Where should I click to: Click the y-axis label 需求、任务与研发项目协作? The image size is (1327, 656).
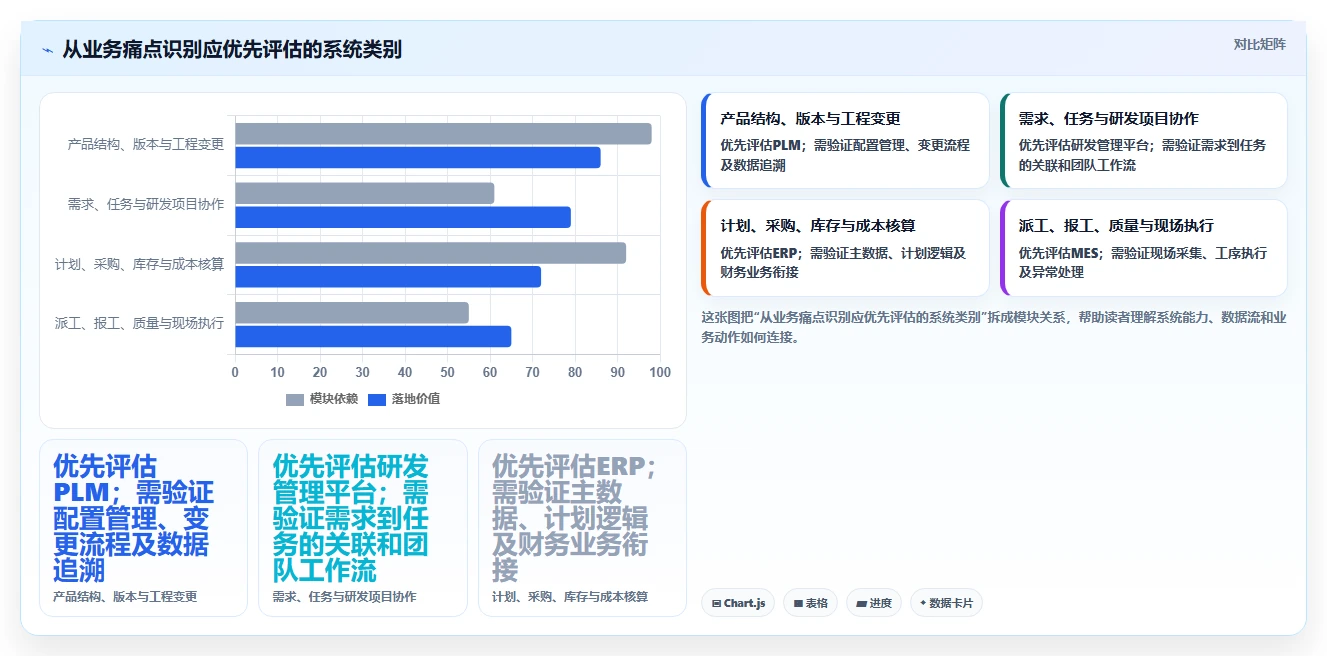click(x=146, y=204)
